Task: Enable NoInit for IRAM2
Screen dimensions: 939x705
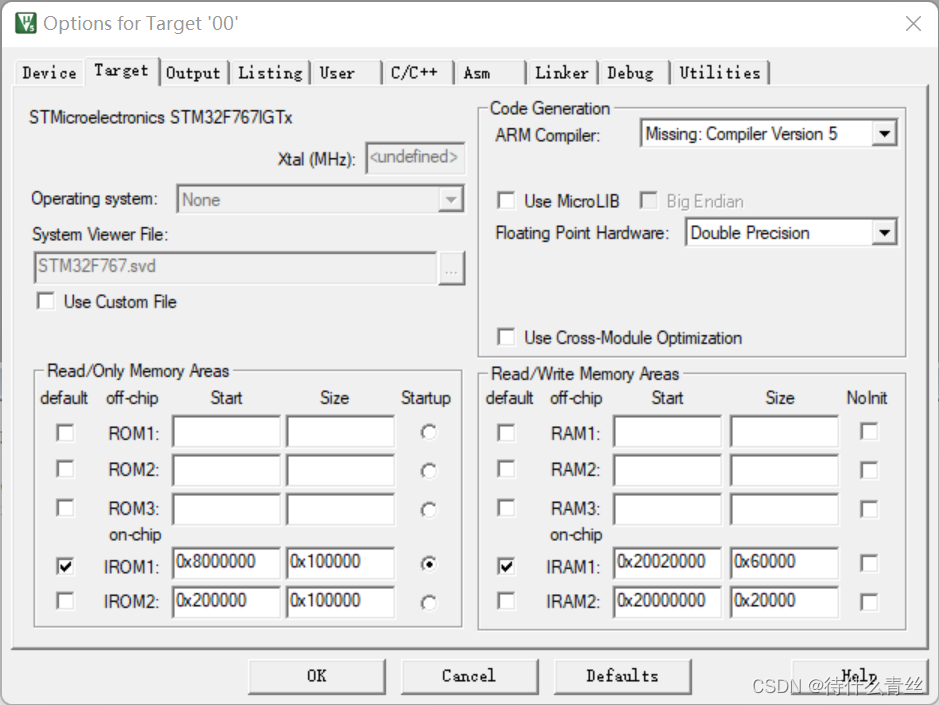Action: (x=869, y=602)
